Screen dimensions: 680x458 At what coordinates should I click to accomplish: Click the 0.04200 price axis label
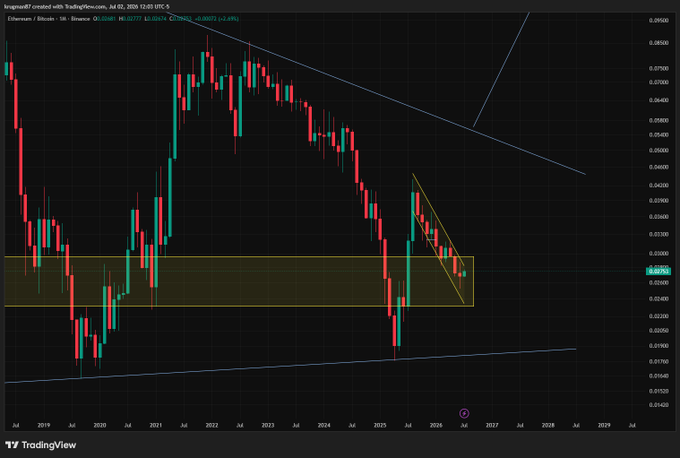(x=658, y=185)
